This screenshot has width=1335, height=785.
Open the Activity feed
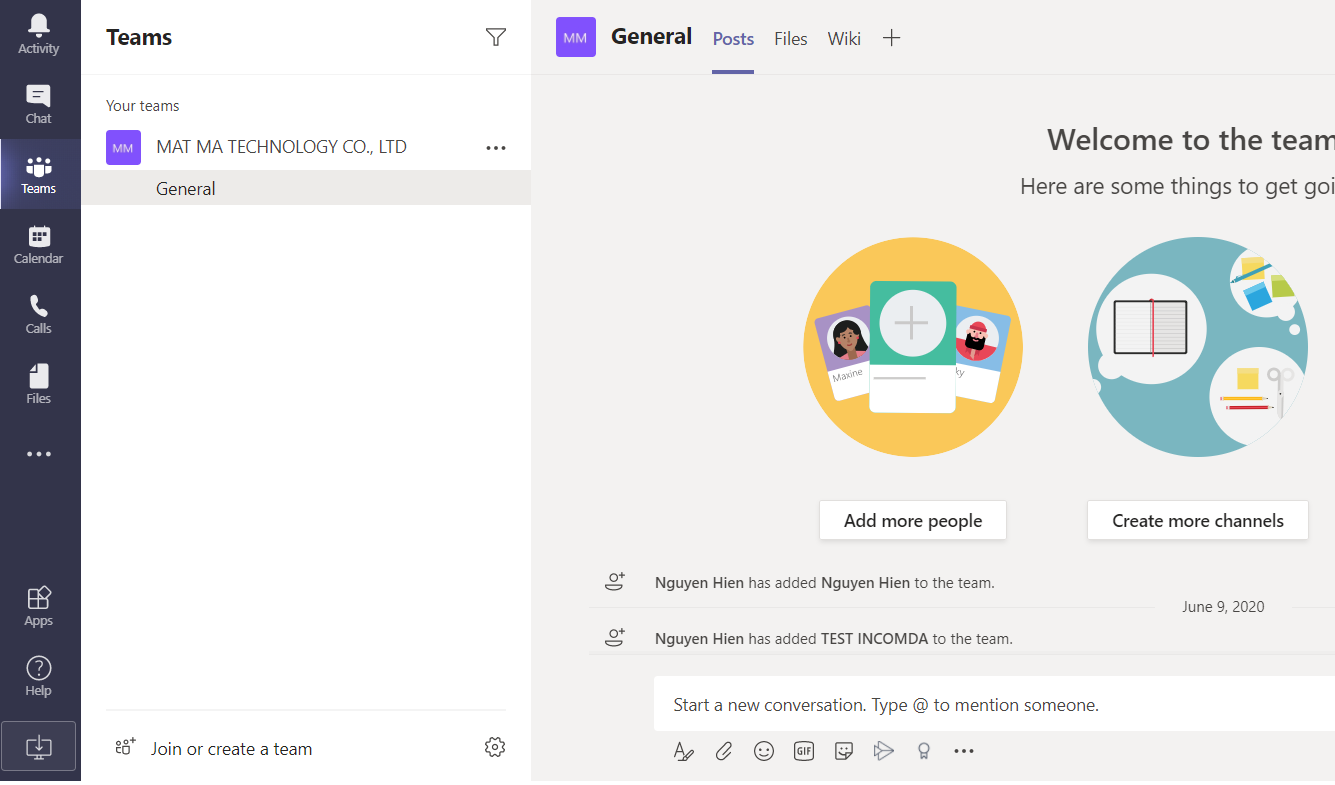pyautogui.click(x=39, y=35)
